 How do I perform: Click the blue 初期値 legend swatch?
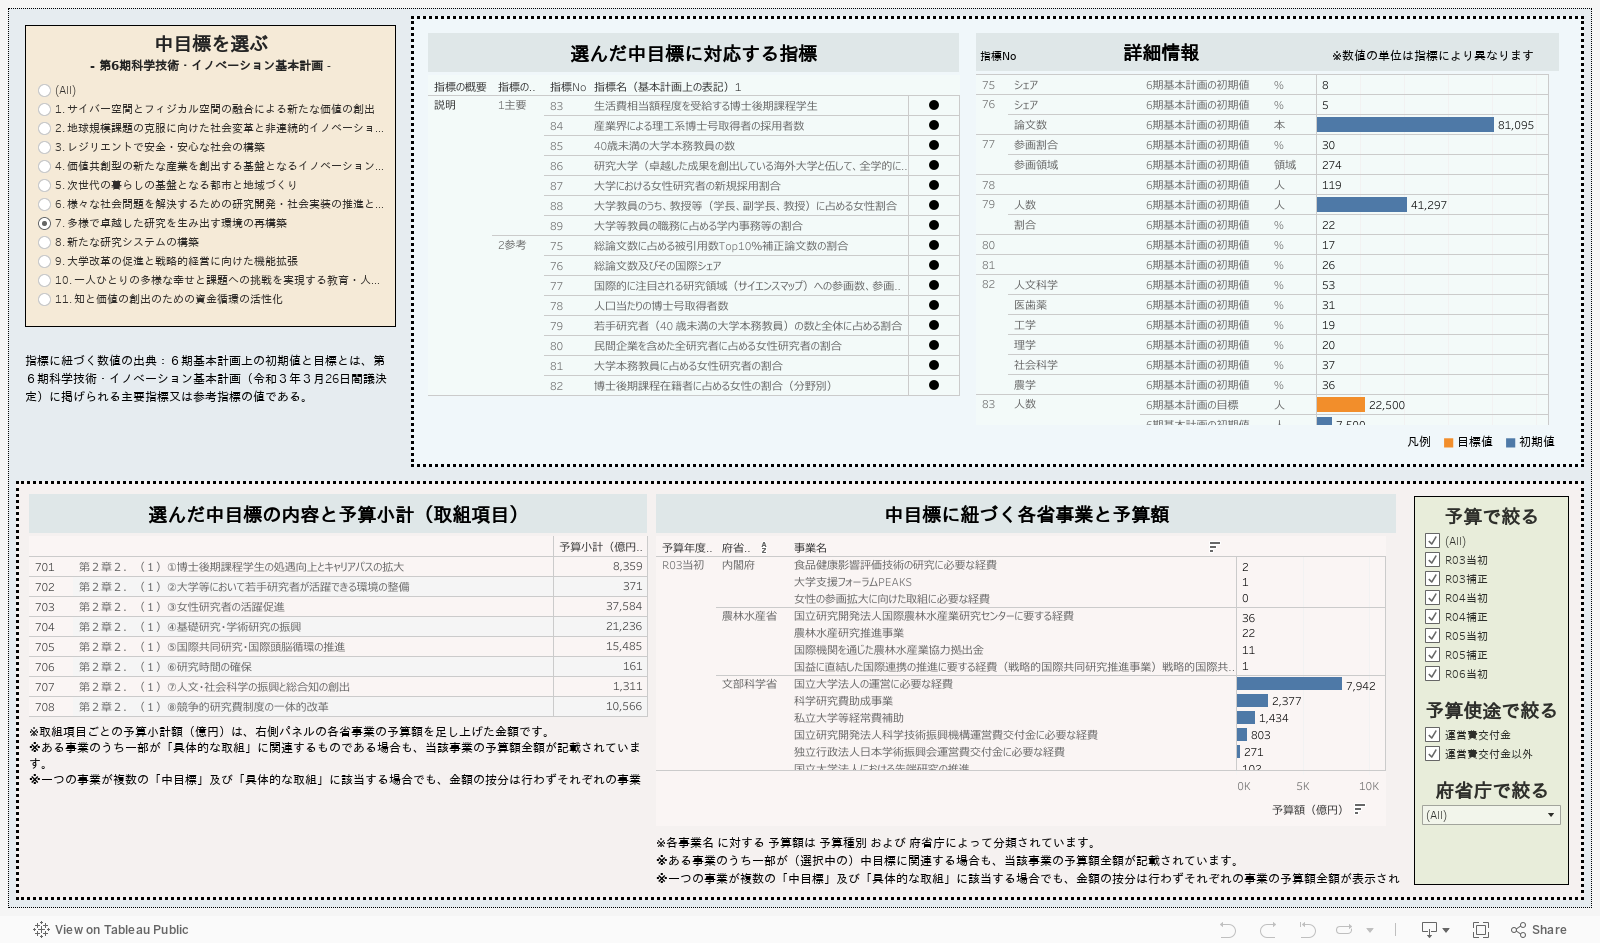(1510, 442)
